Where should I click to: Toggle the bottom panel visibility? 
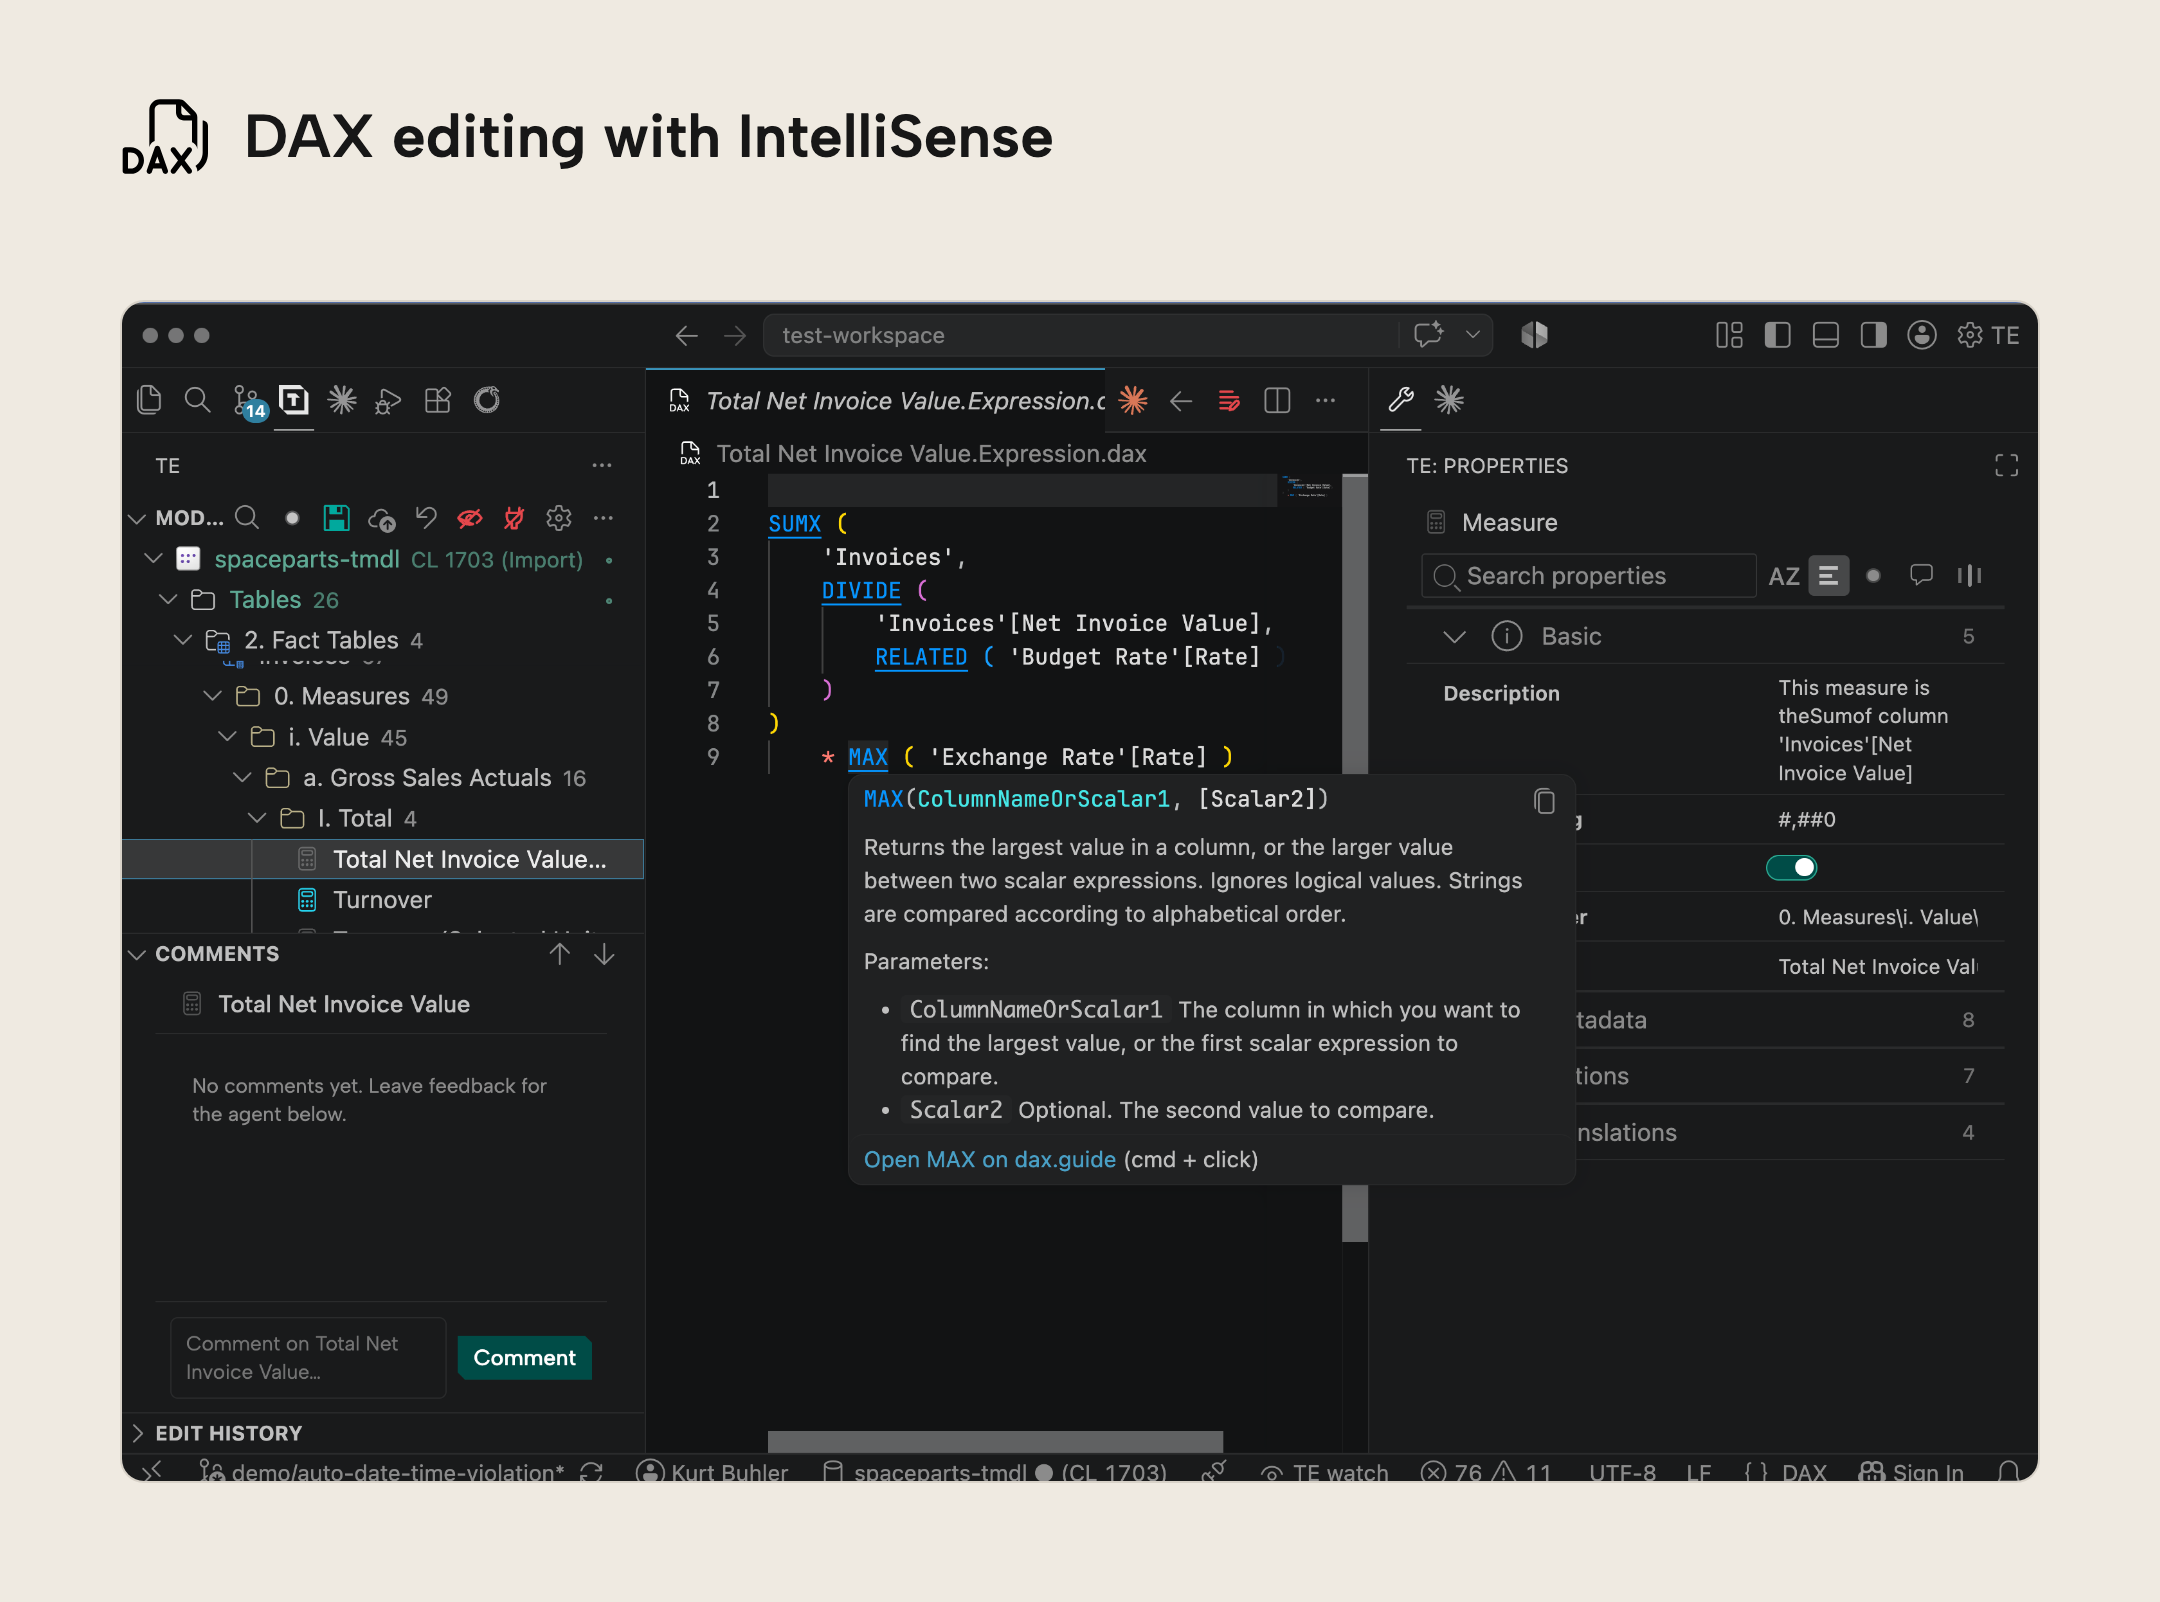pyautogui.click(x=1826, y=335)
